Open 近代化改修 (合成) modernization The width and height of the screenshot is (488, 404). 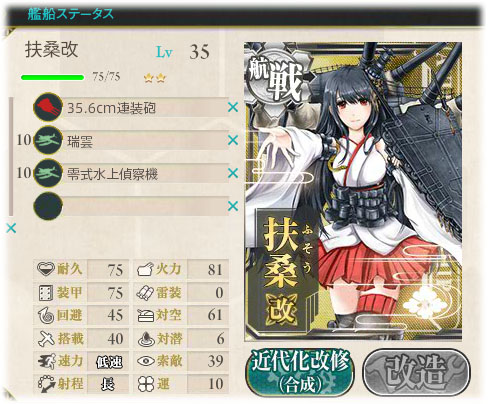coord(300,372)
